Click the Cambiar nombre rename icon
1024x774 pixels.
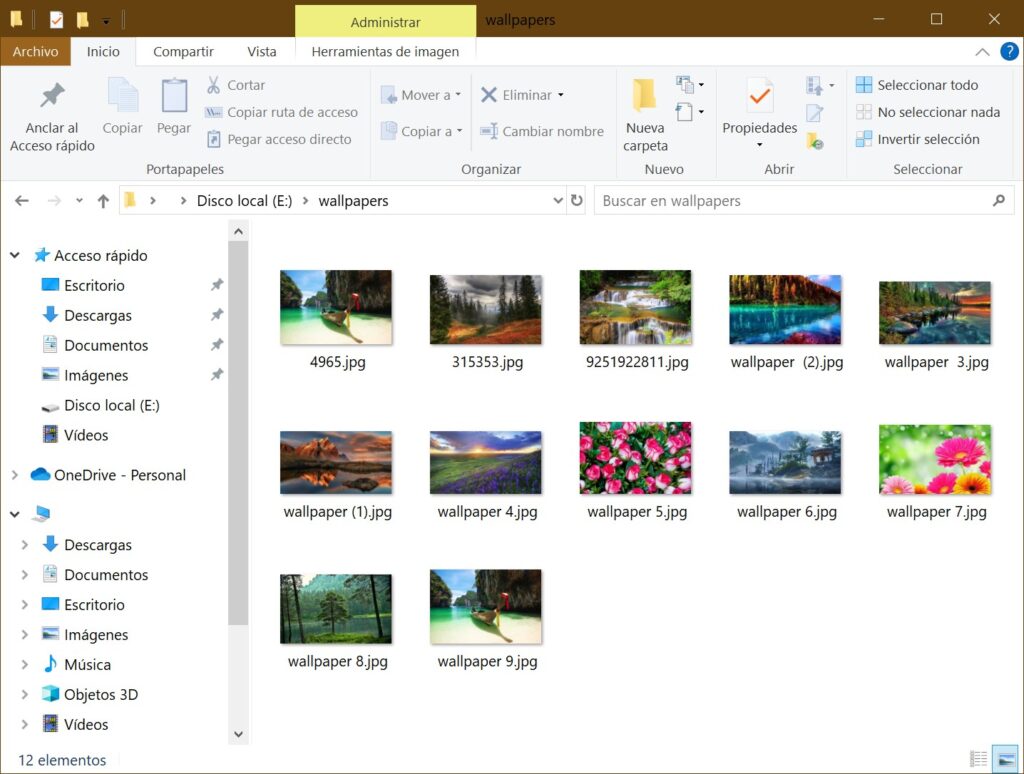click(489, 131)
